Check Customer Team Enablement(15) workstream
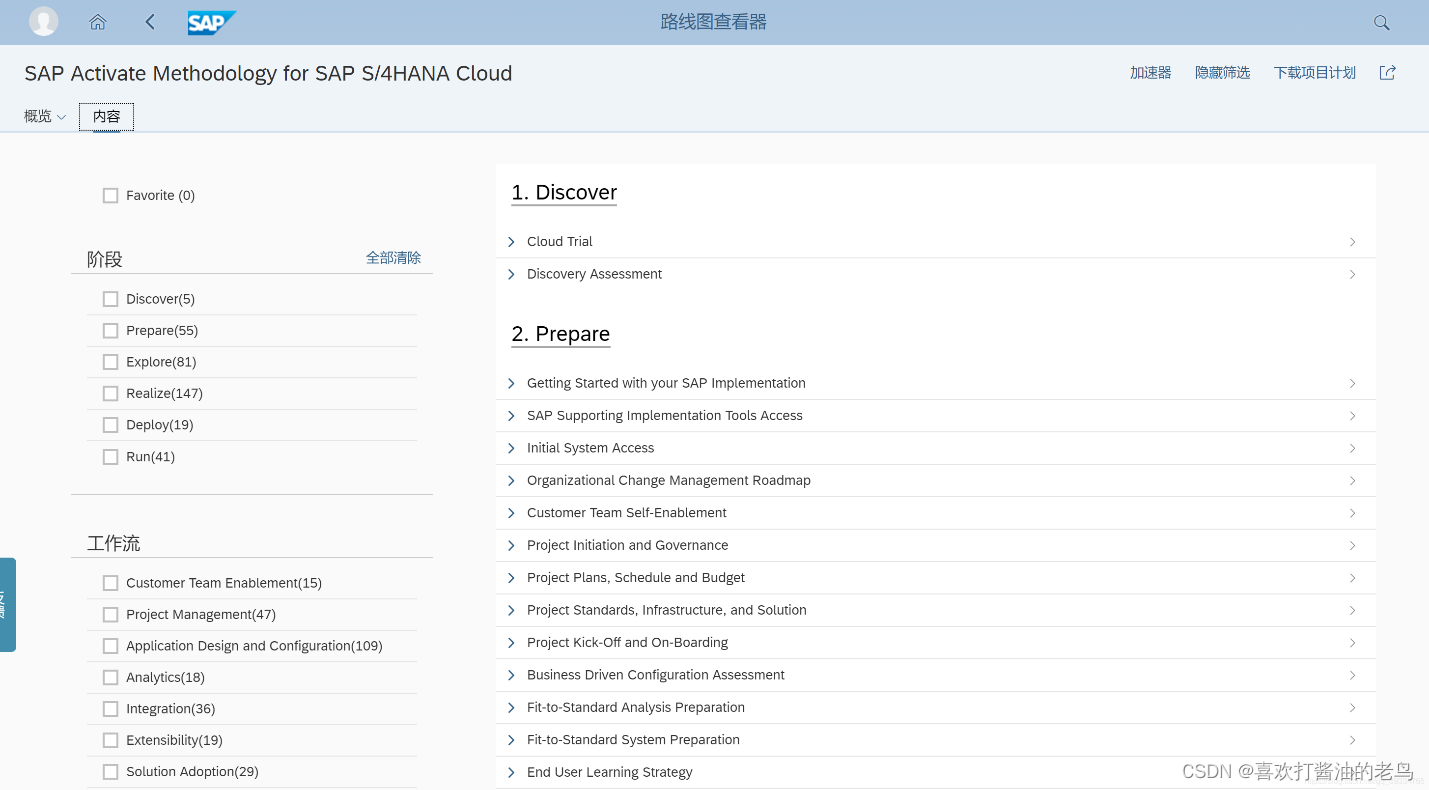 pyautogui.click(x=111, y=583)
